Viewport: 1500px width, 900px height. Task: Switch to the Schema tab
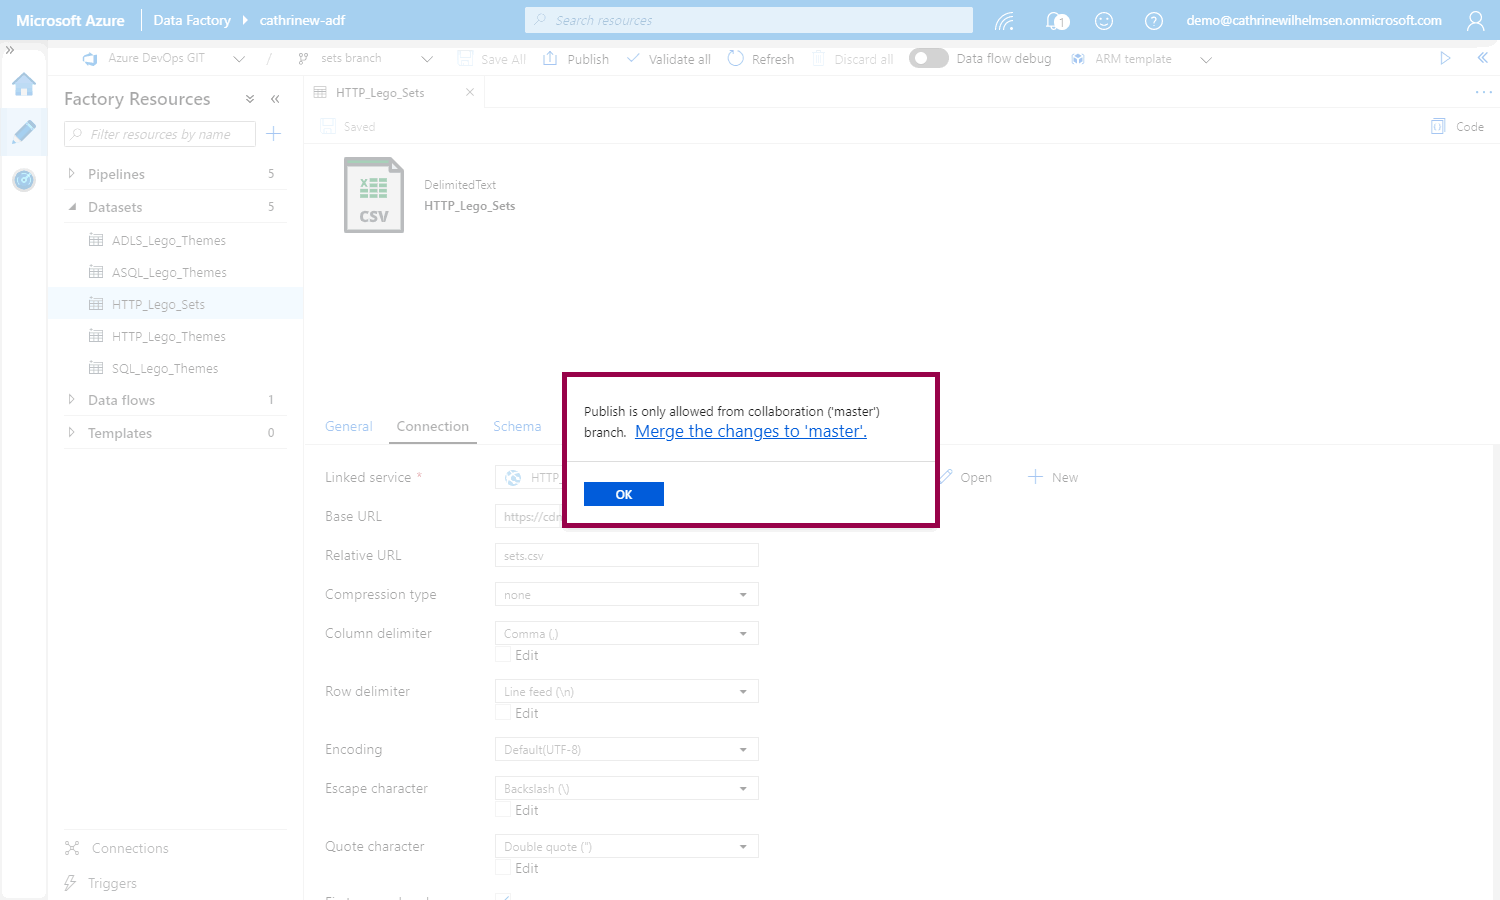tap(517, 426)
